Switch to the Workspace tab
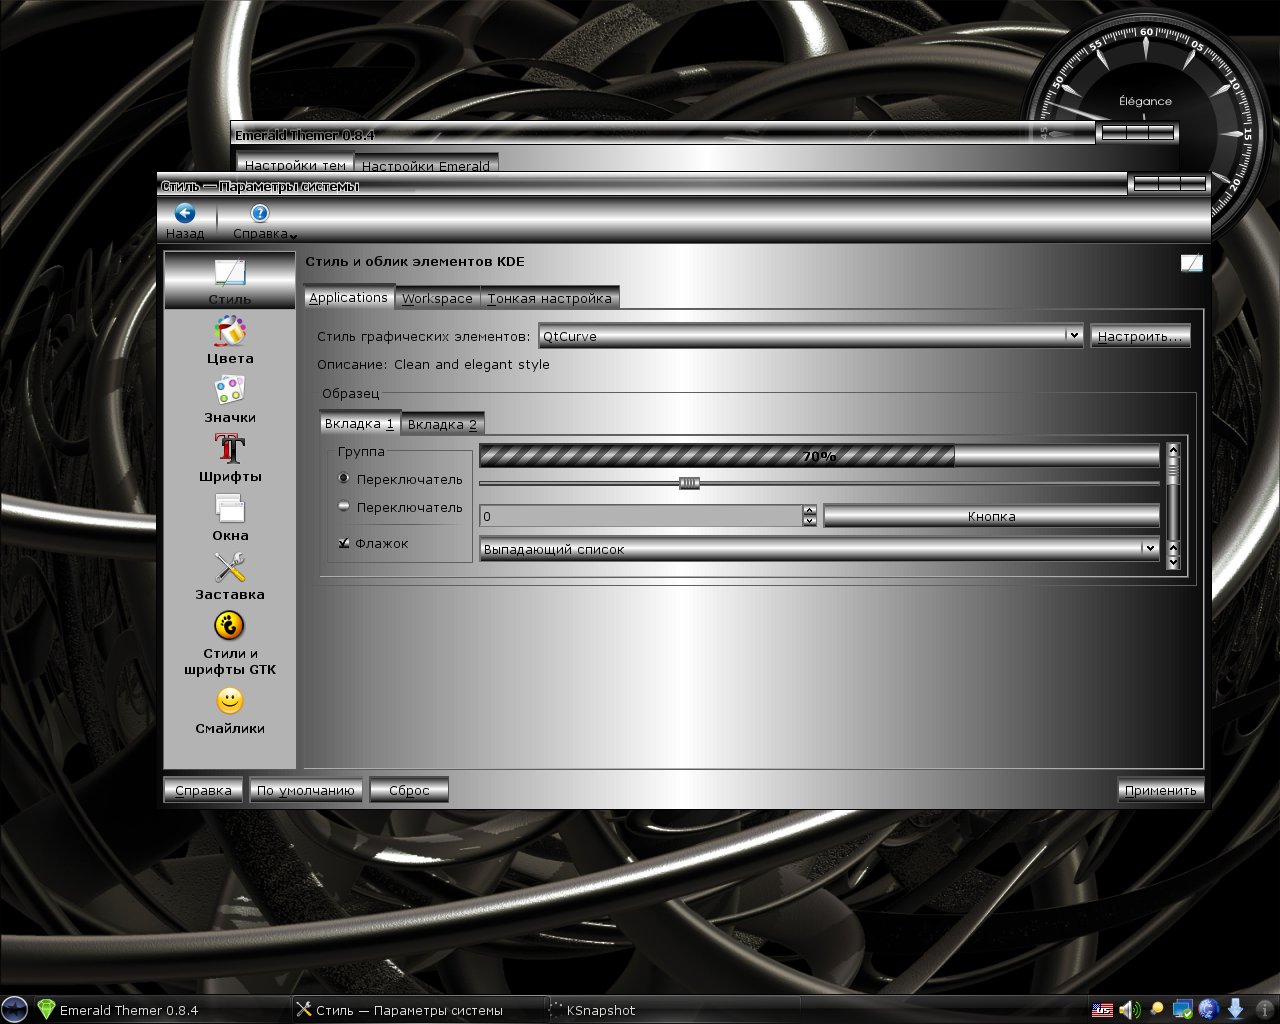The image size is (1280, 1024). pos(437,298)
